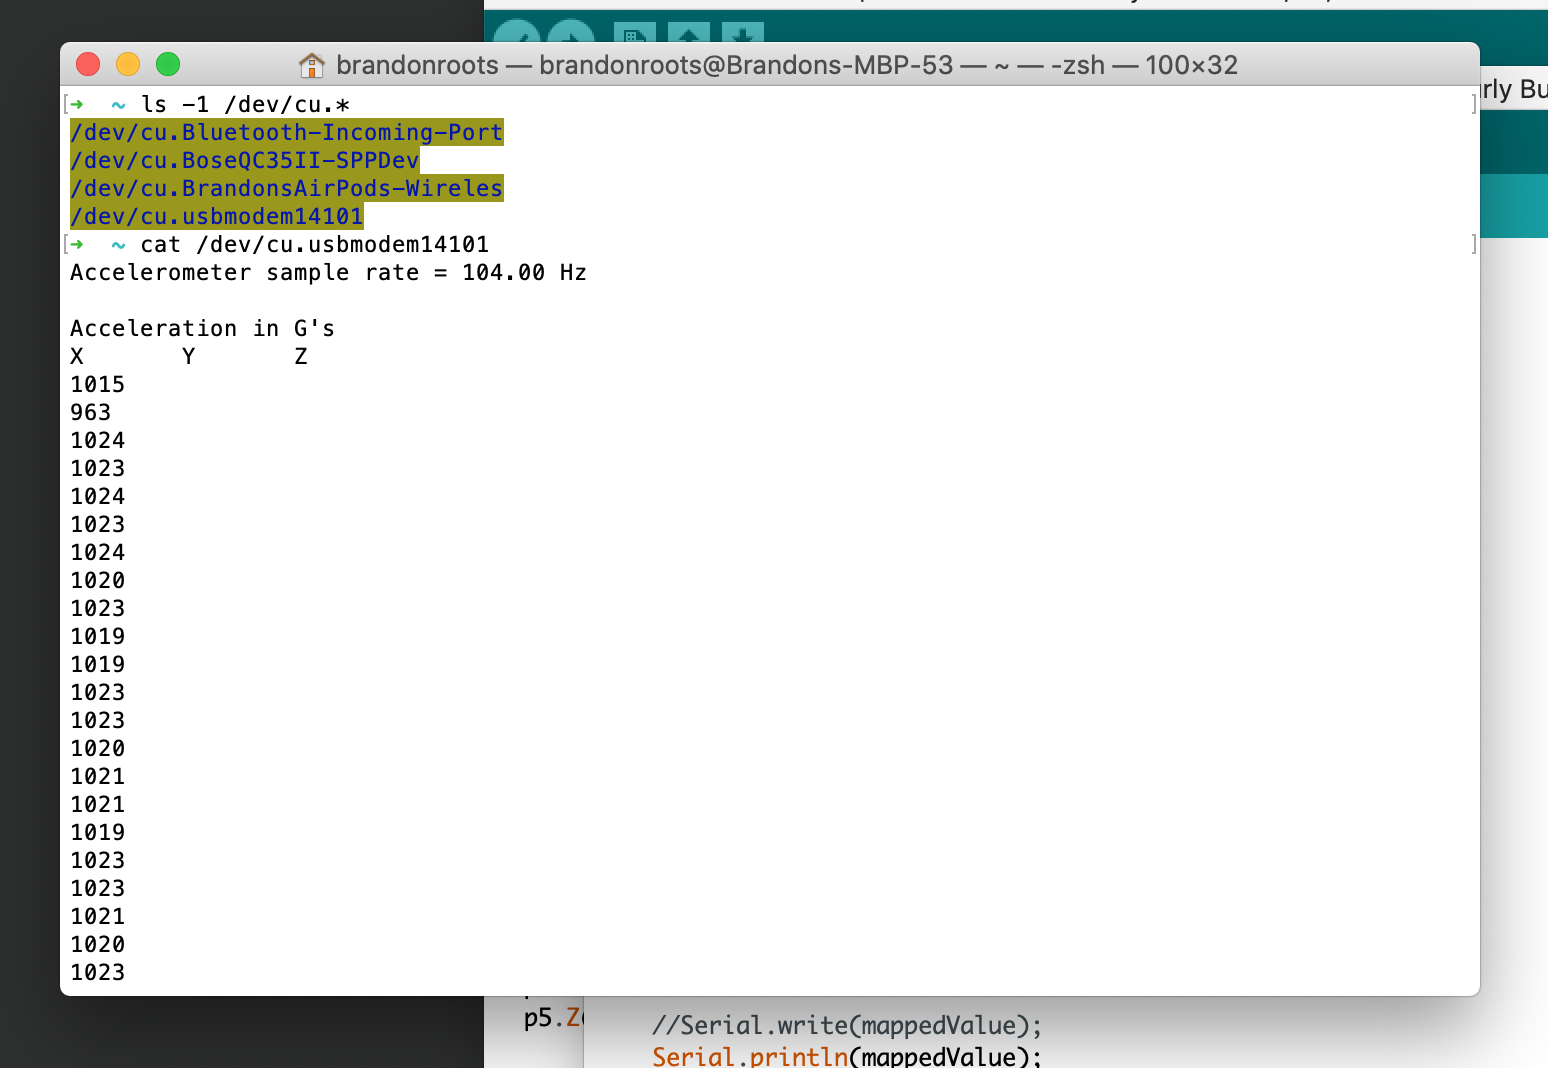Viewport: 1548px width, 1068px height.
Task: Select highlighted /dev/cu.usbmodem14101 listing
Action: tap(216, 216)
